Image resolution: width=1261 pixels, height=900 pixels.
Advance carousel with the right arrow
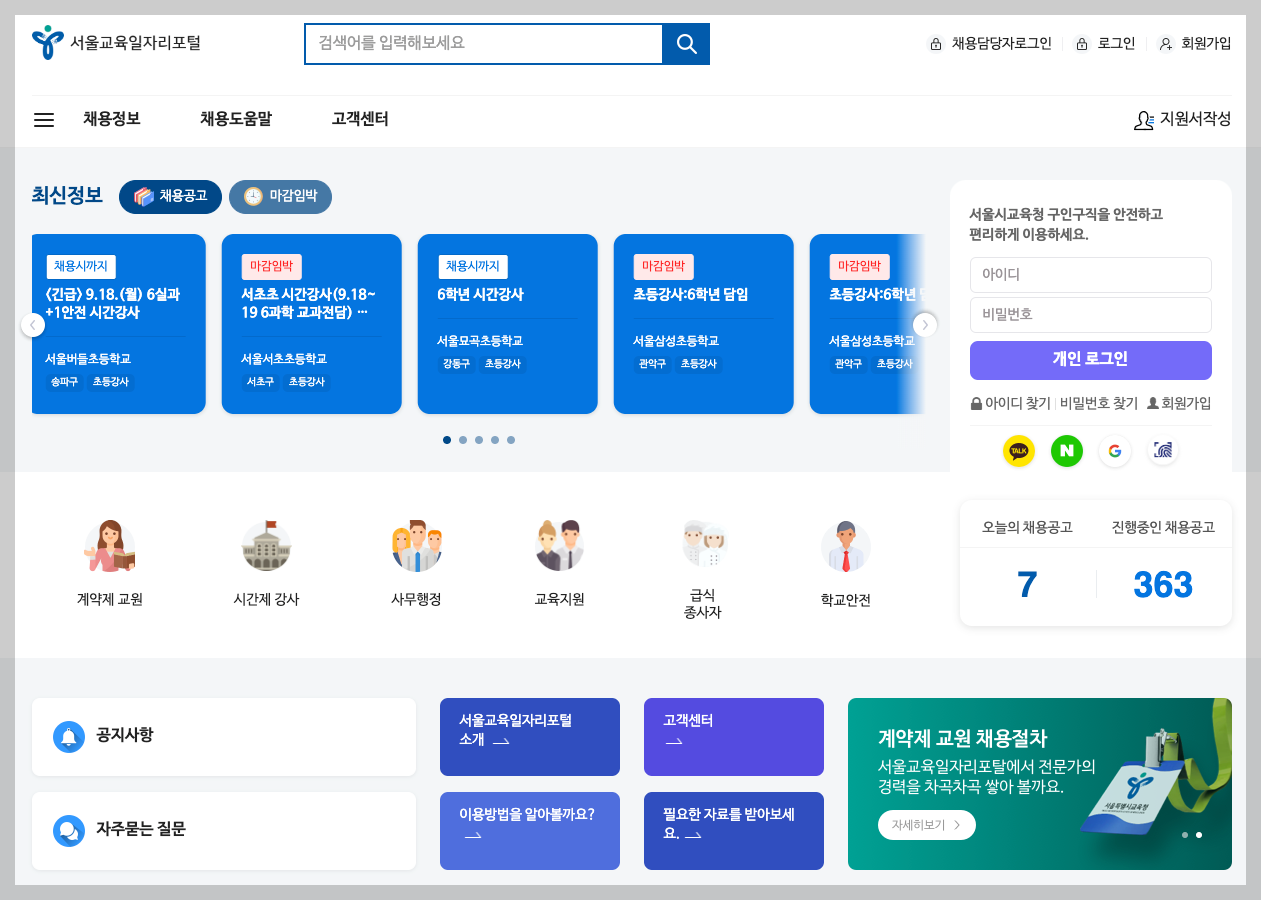(924, 324)
